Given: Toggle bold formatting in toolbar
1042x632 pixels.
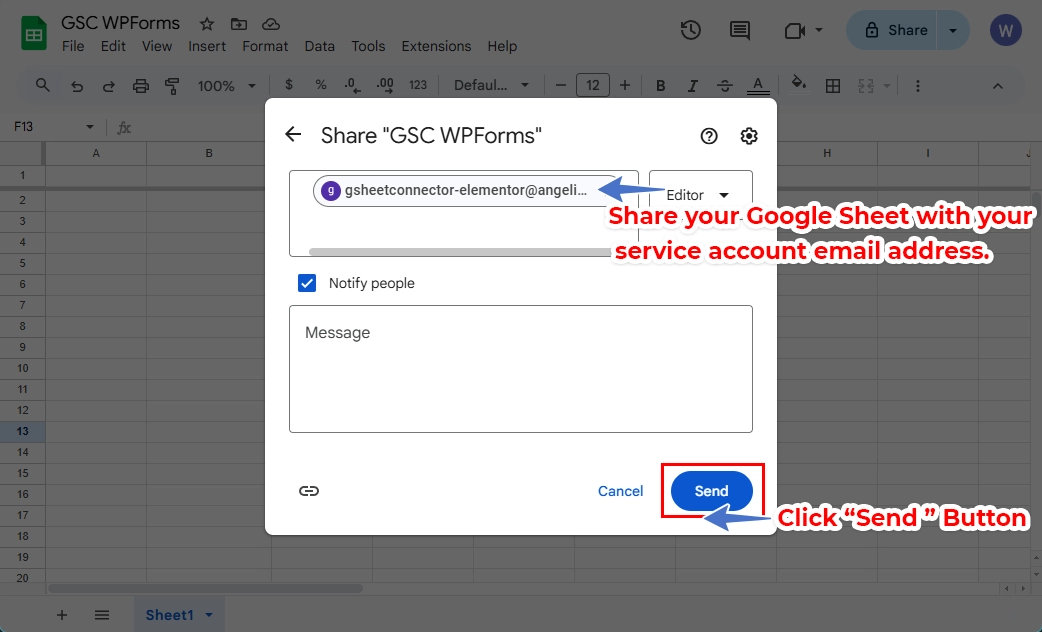Looking at the screenshot, I should [660, 86].
